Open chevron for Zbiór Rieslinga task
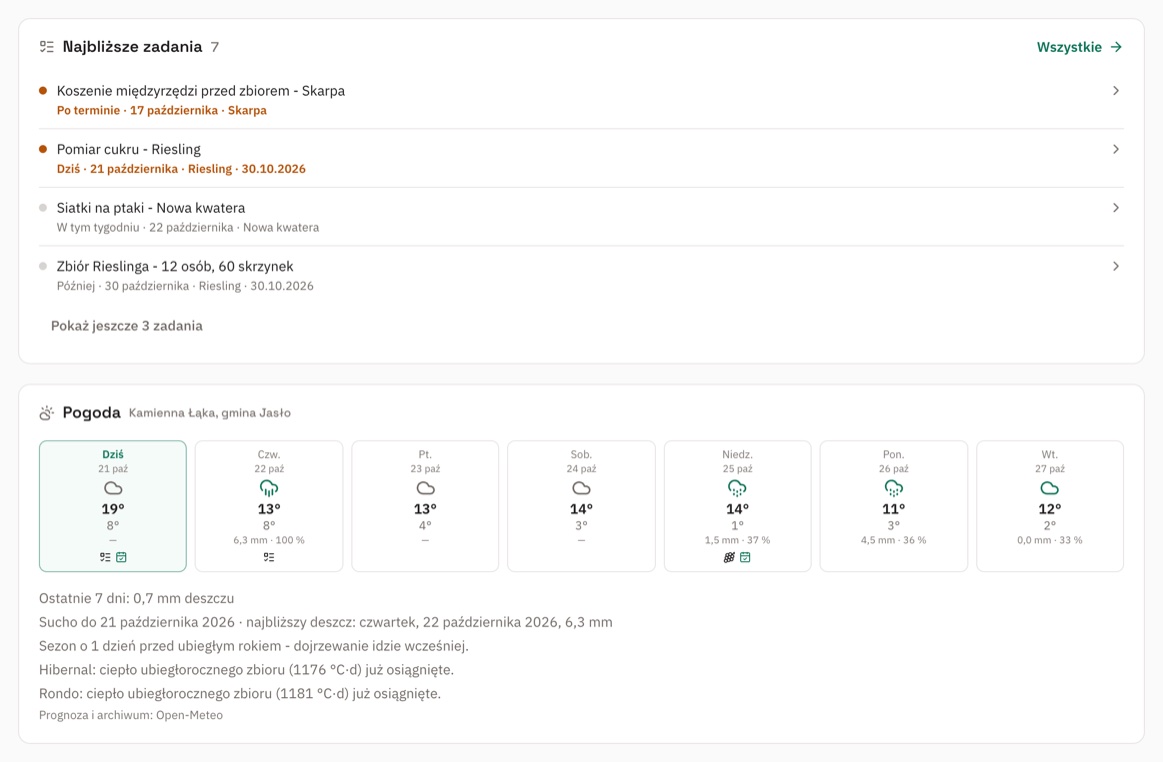1163x762 pixels. [1116, 266]
